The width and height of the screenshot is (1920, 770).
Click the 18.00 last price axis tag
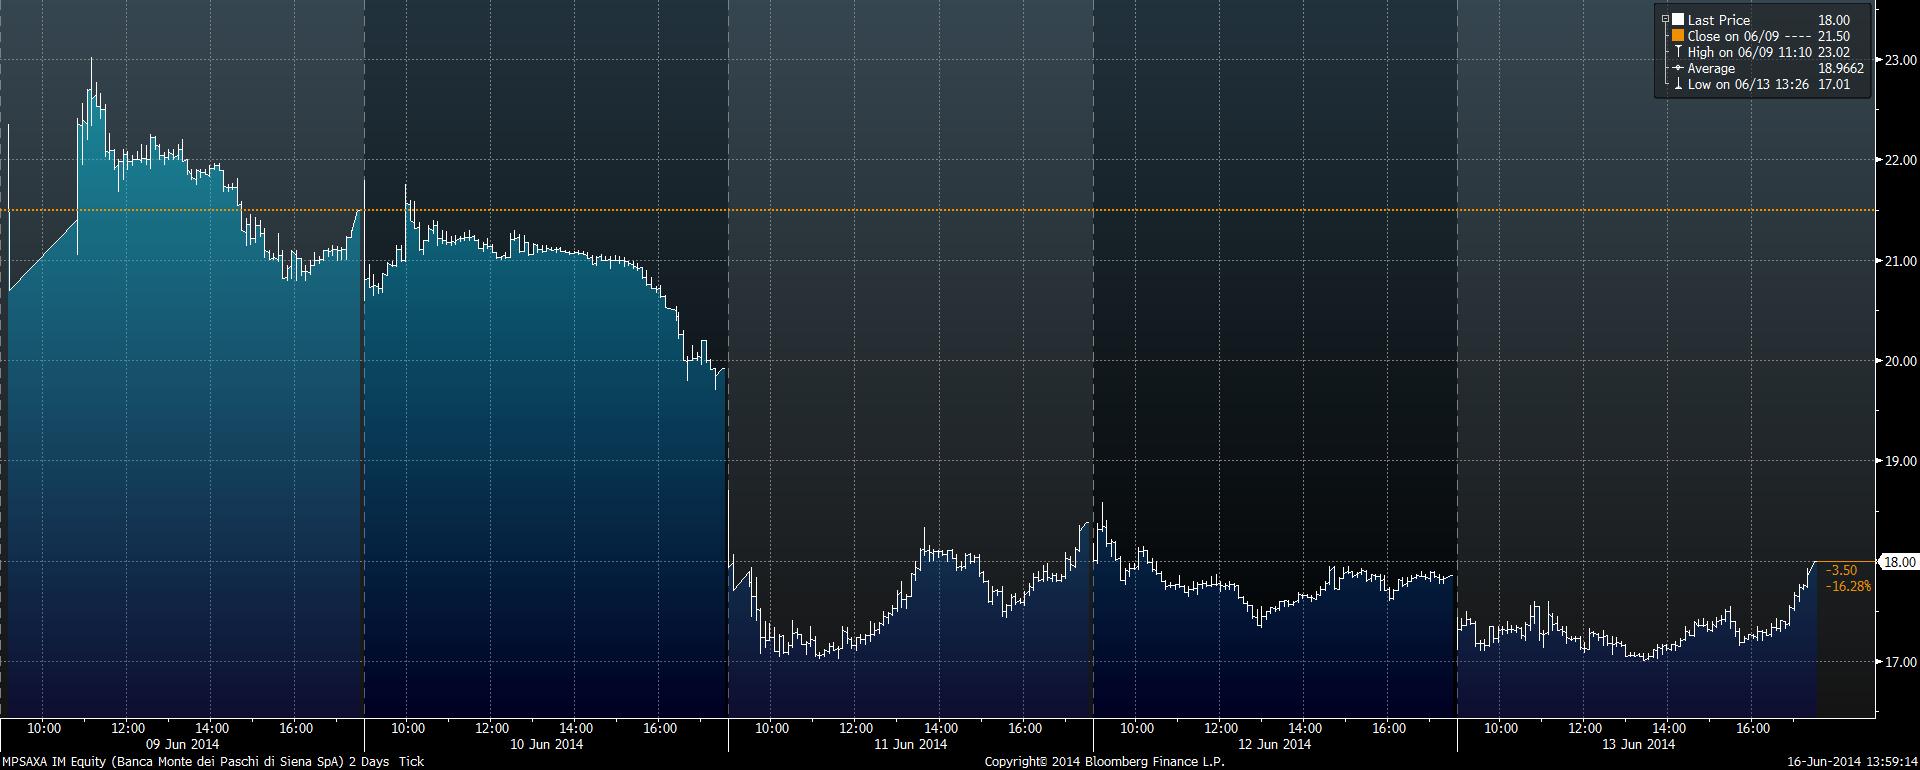click(1899, 563)
